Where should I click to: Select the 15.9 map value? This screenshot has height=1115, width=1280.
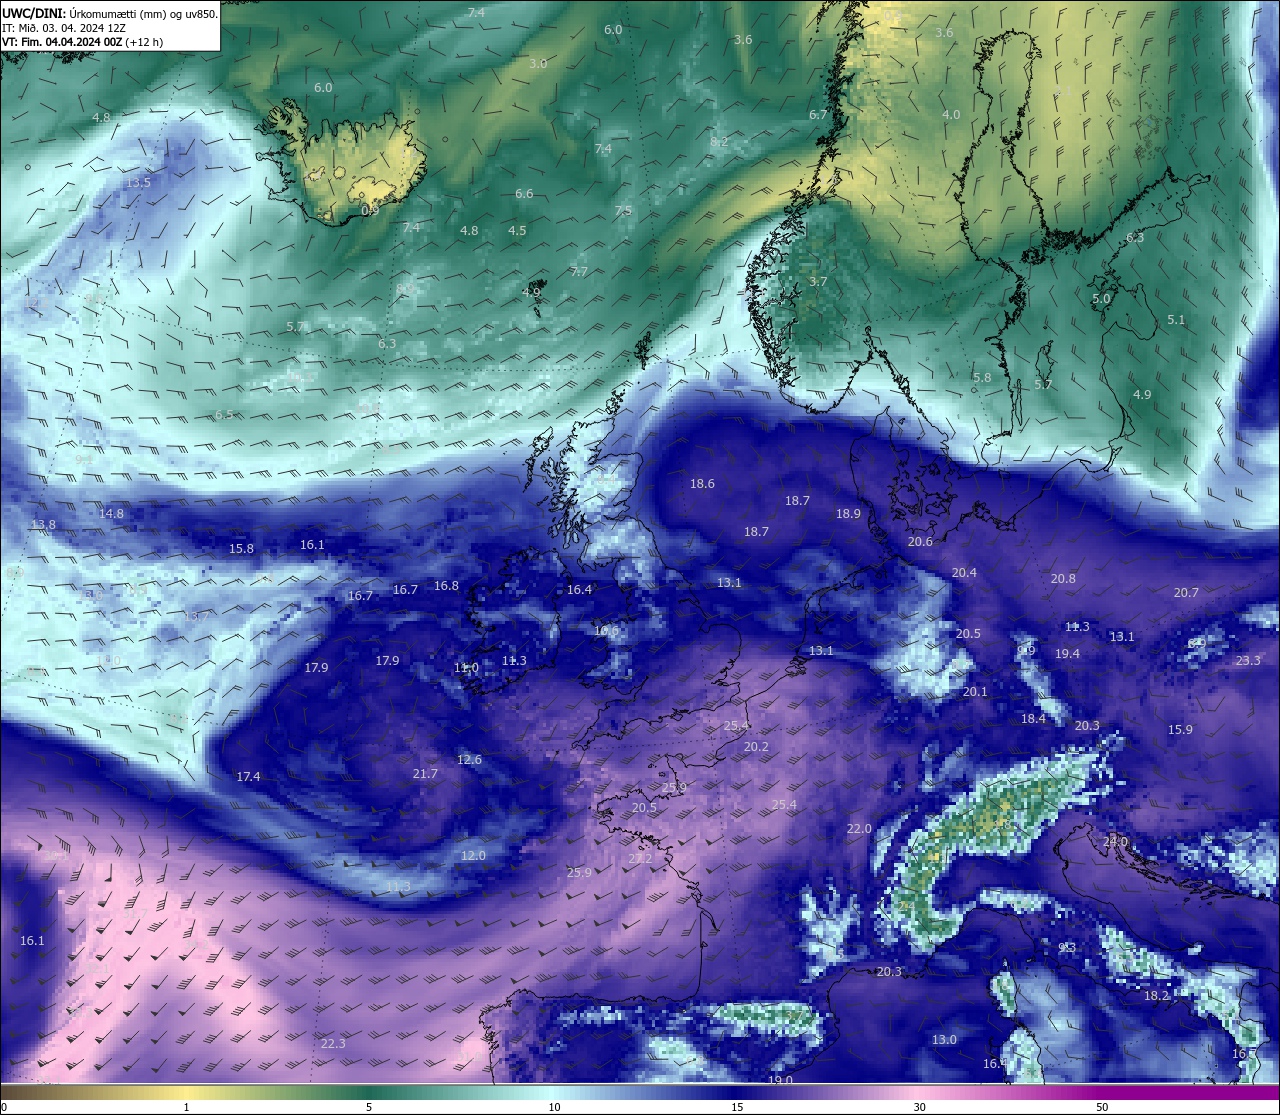click(x=1180, y=729)
